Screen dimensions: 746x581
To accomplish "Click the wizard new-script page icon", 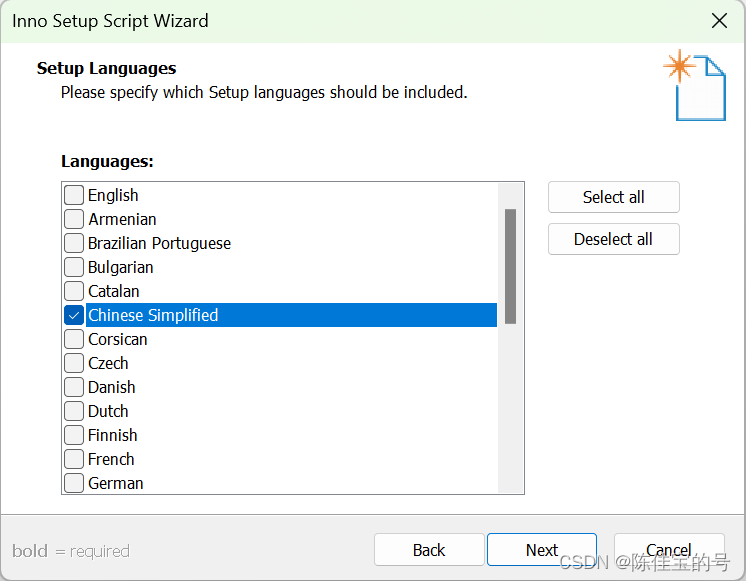I will coord(695,86).
